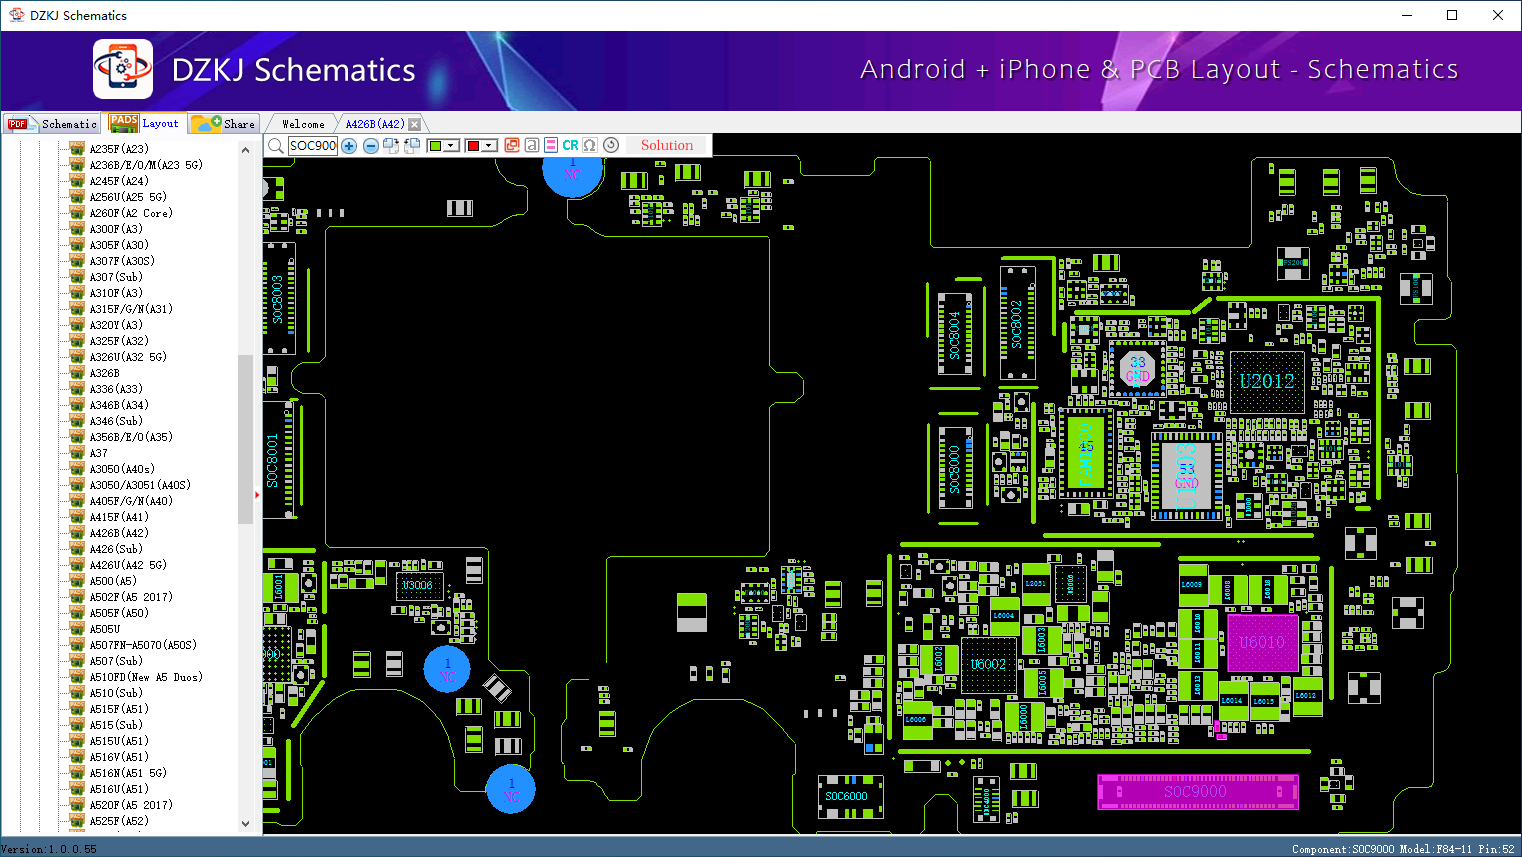The height and width of the screenshot is (857, 1522).
Task: Zoom in with the blue plus icon
Action: pyautogui.click(x=349, y=146)
